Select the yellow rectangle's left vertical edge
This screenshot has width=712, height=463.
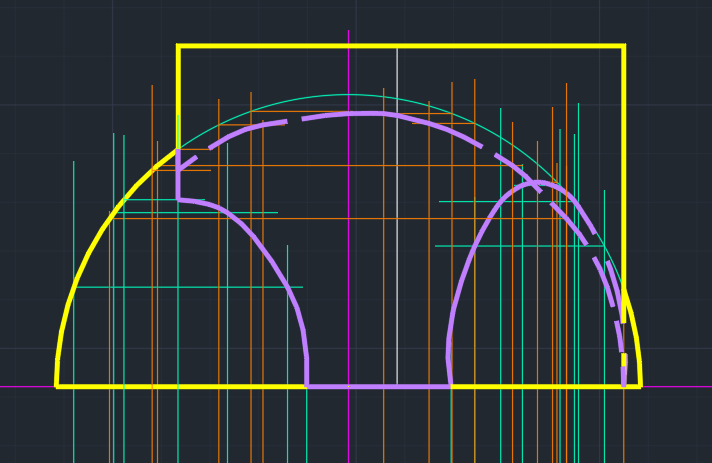178,98
